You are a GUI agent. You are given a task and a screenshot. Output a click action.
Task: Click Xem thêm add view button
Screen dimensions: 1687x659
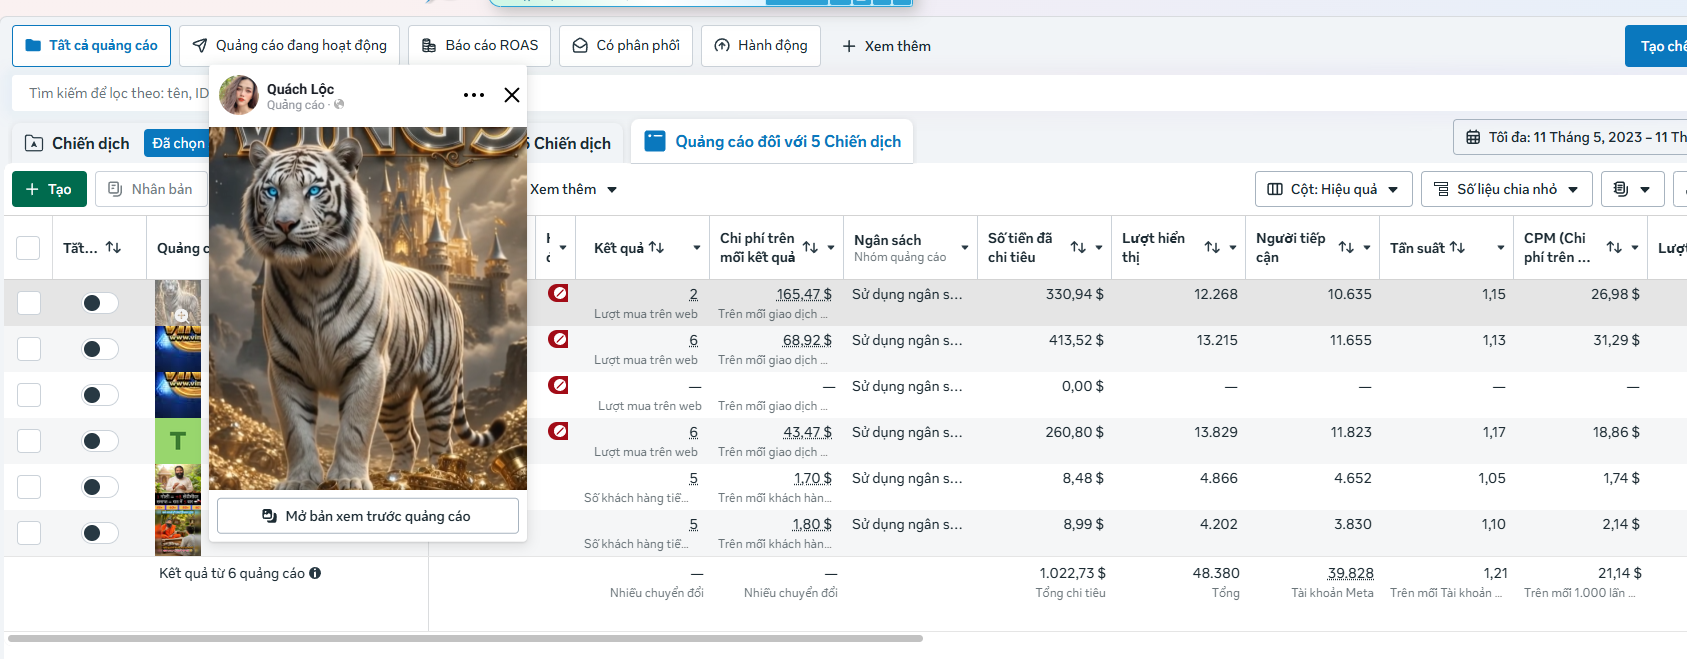(x=886, y=46)
